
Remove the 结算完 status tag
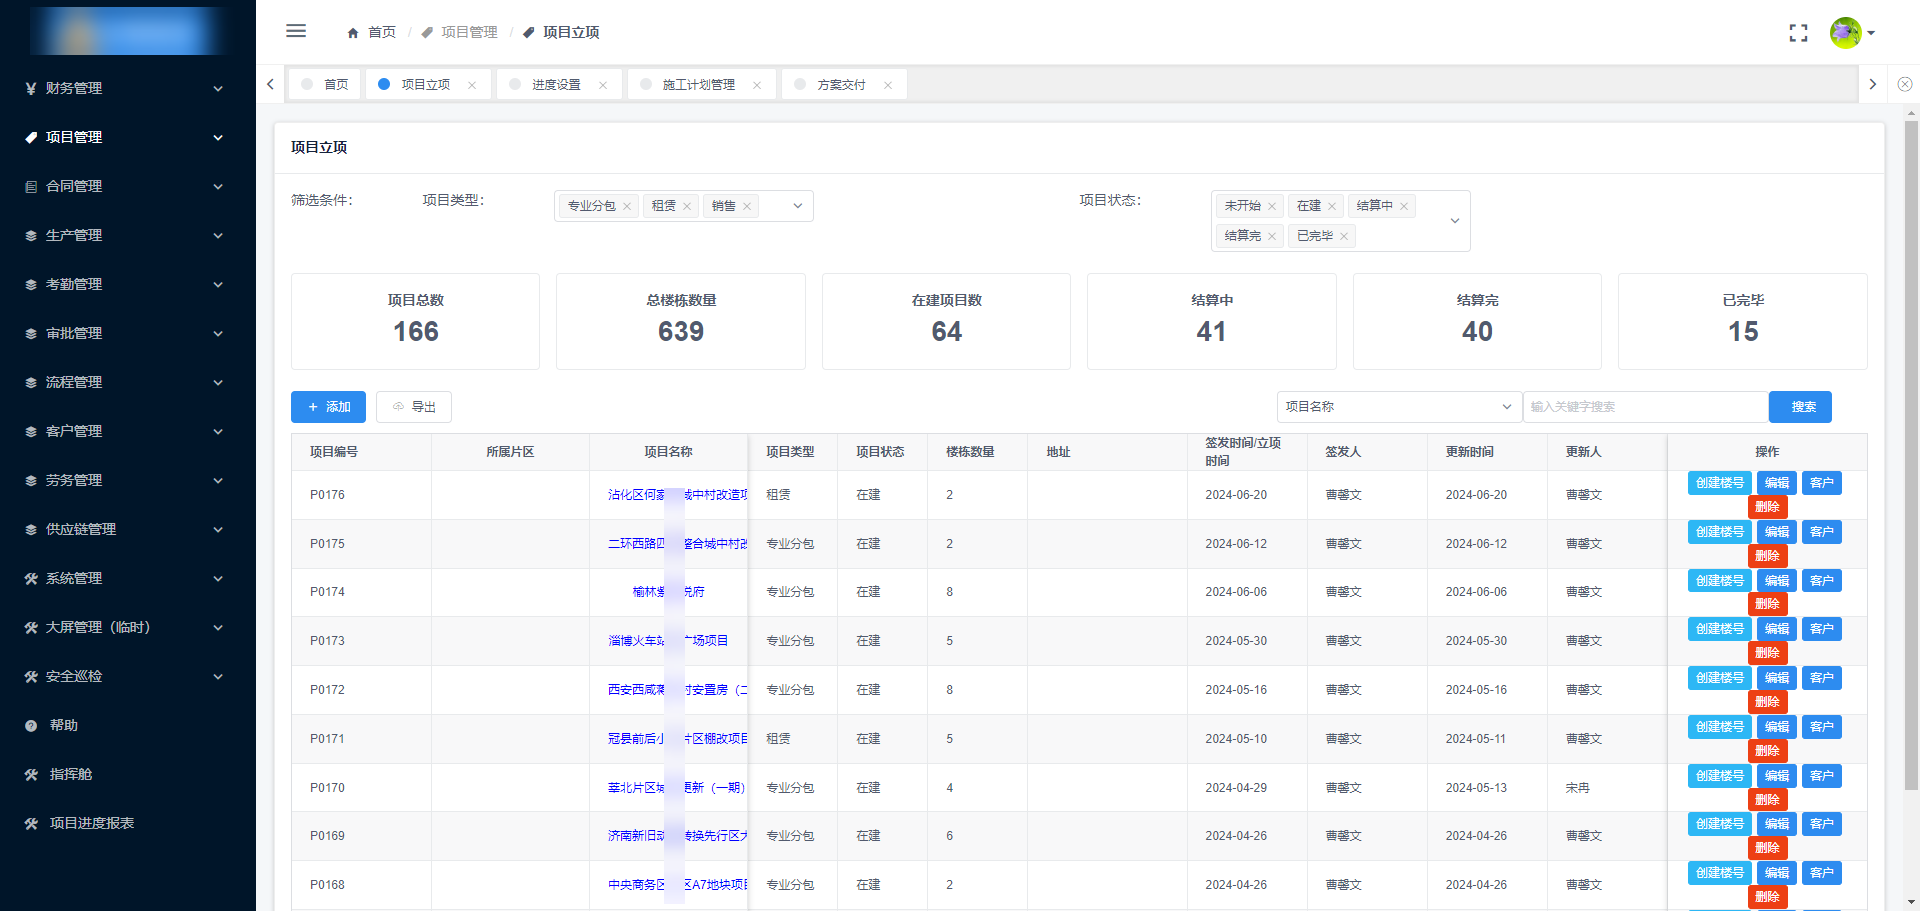pyautogui.click(x=1272, y=236)
